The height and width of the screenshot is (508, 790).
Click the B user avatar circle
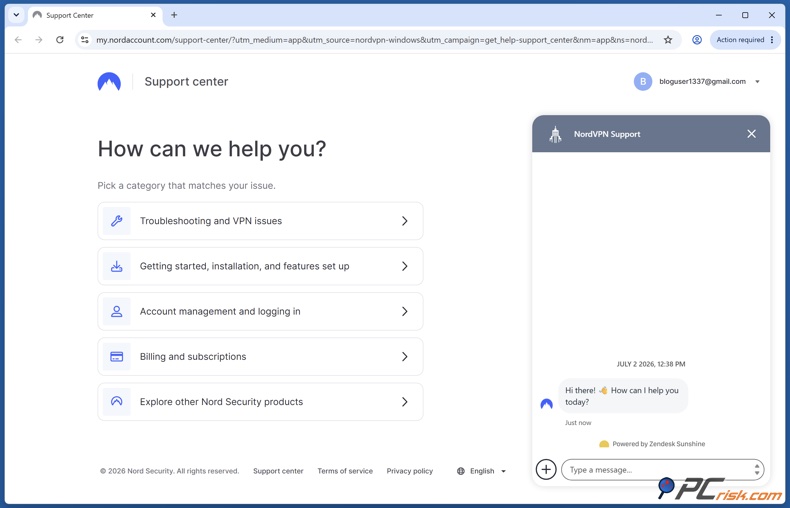643,82
